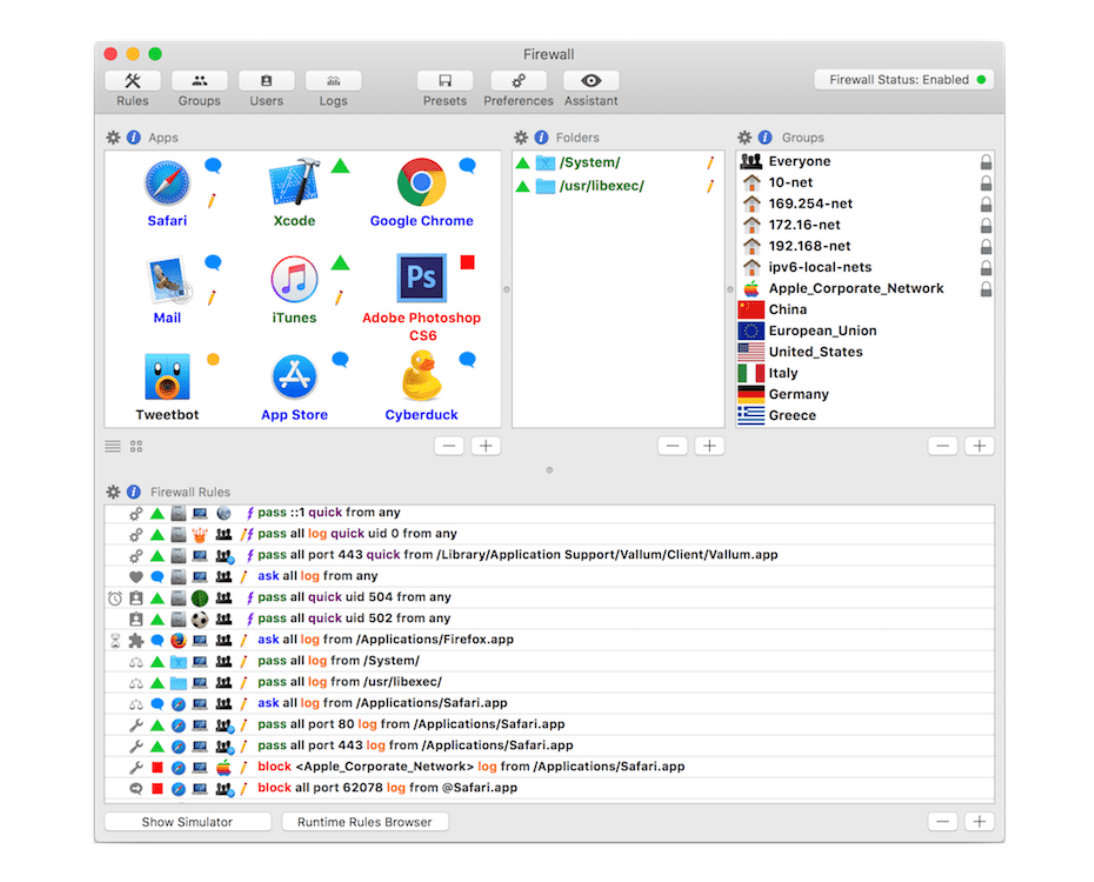Select the 'pass all log from /System/' rule
Screen dimensions: 1094x882
point(550,661)
